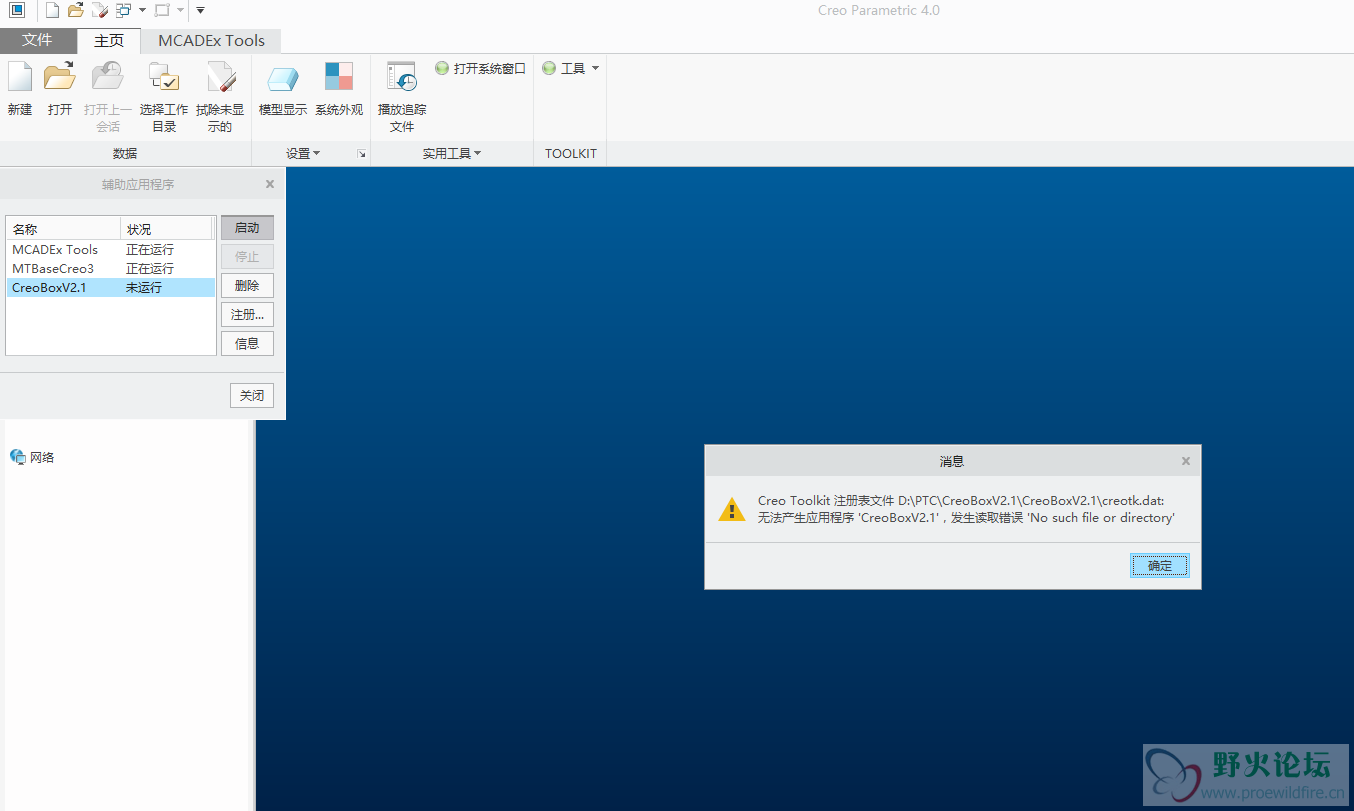Switch to the MCADEx Tools ribbon tab

(x=211, y=40)
